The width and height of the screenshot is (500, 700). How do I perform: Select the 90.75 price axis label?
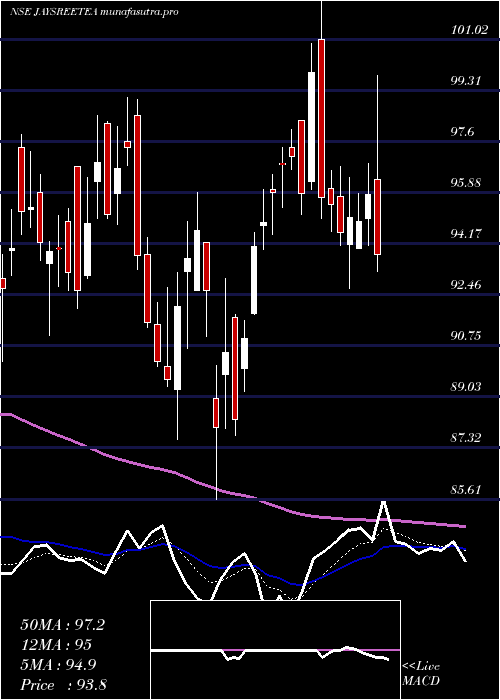(467, 336)
